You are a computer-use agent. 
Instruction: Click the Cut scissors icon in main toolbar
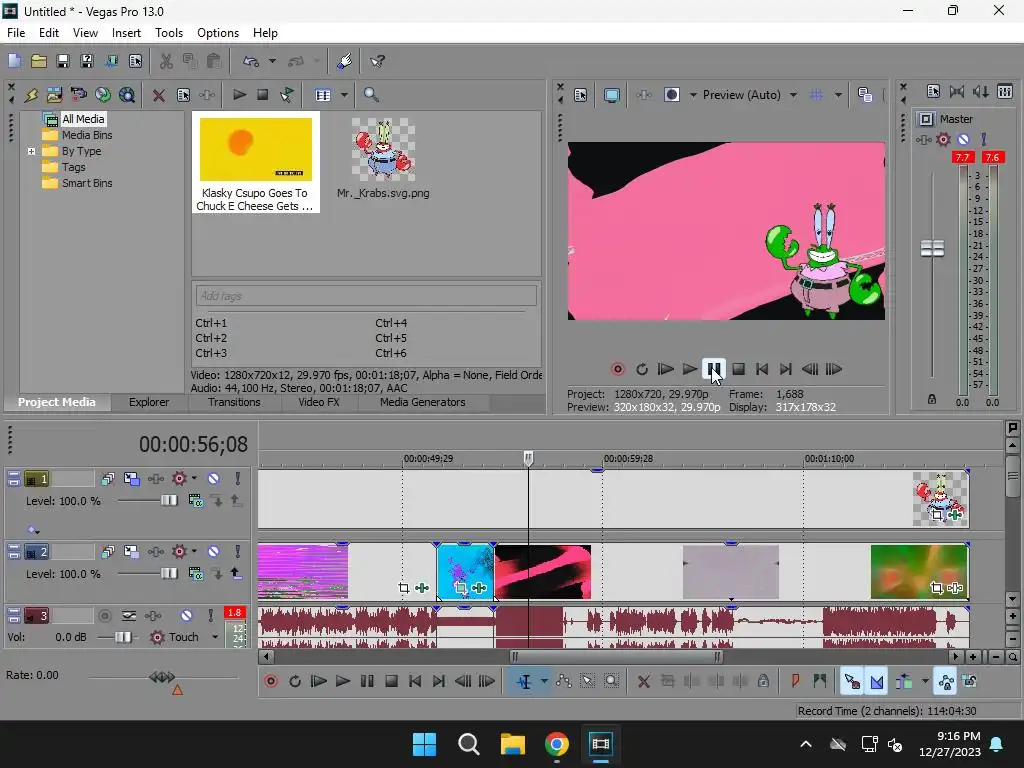tap(166, 61)
